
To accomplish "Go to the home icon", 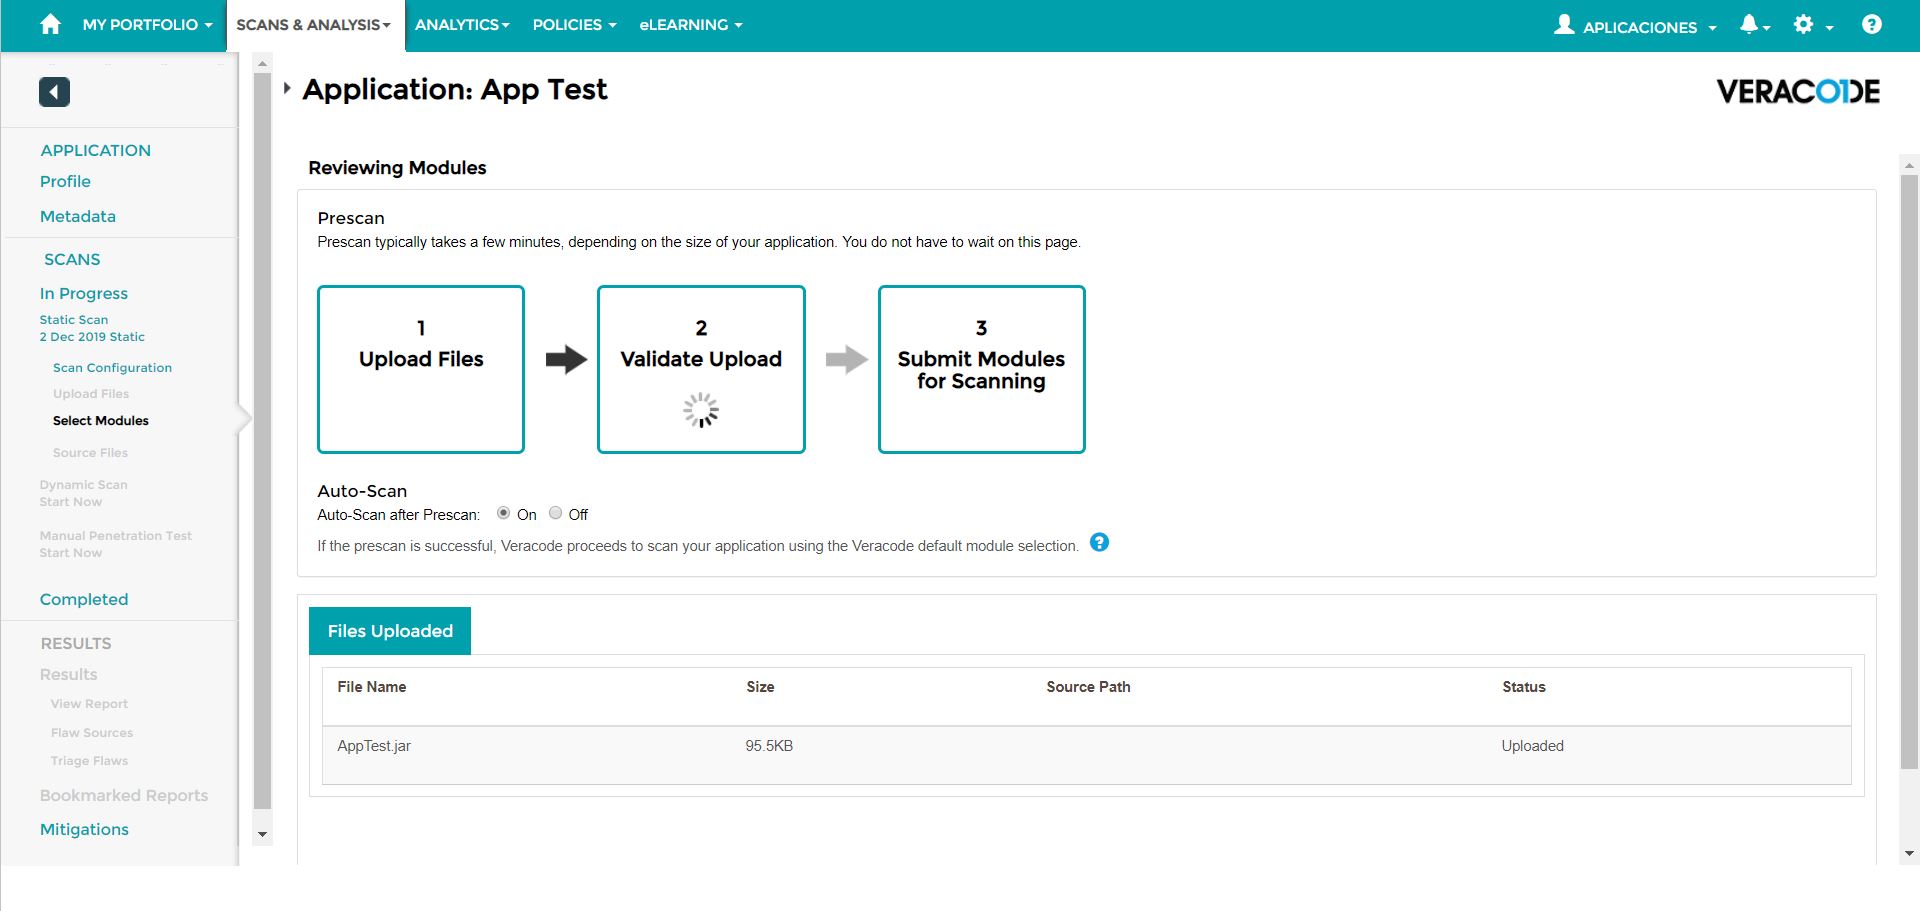I will coord(50,25).
